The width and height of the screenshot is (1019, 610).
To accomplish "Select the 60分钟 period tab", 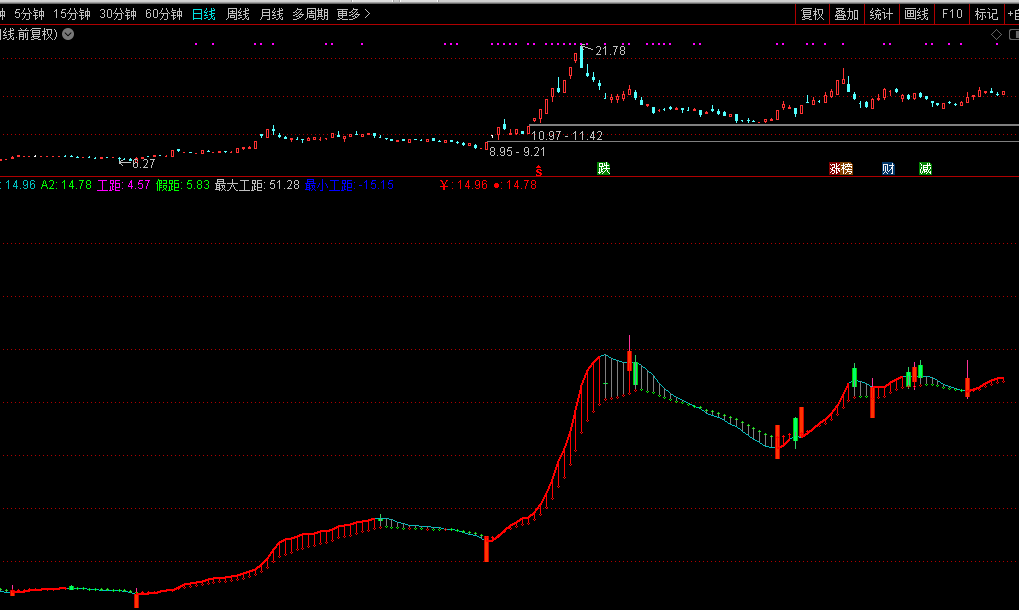I will [164, 14].
